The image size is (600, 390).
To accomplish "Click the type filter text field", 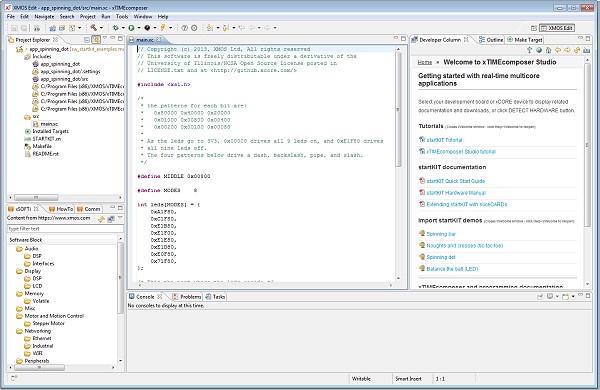I will 65,228.
